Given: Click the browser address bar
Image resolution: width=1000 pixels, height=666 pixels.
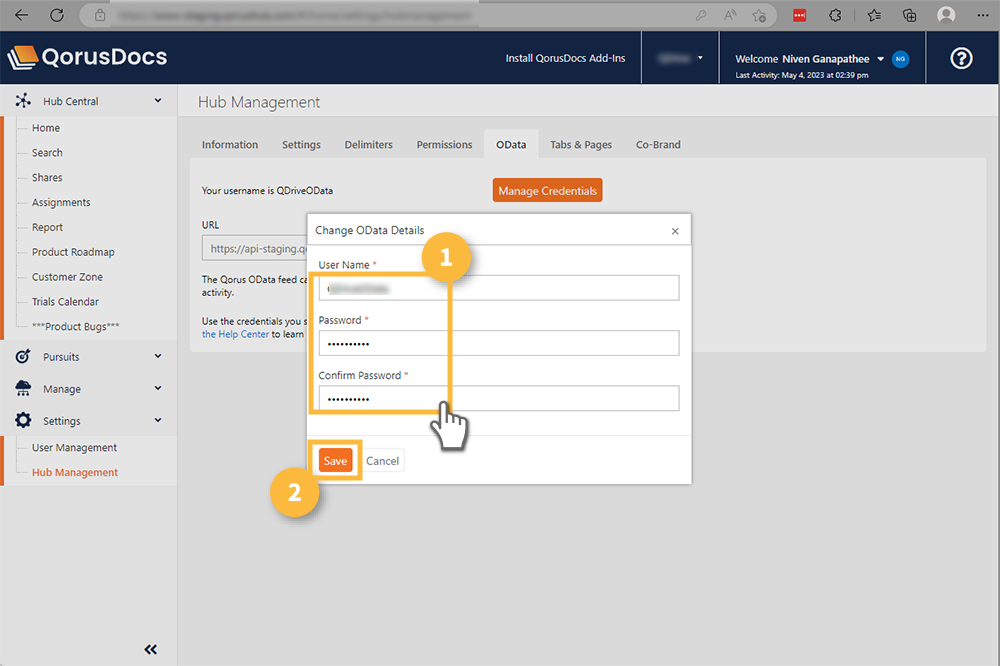Looking at the screenshot, I should click(427, 15).
